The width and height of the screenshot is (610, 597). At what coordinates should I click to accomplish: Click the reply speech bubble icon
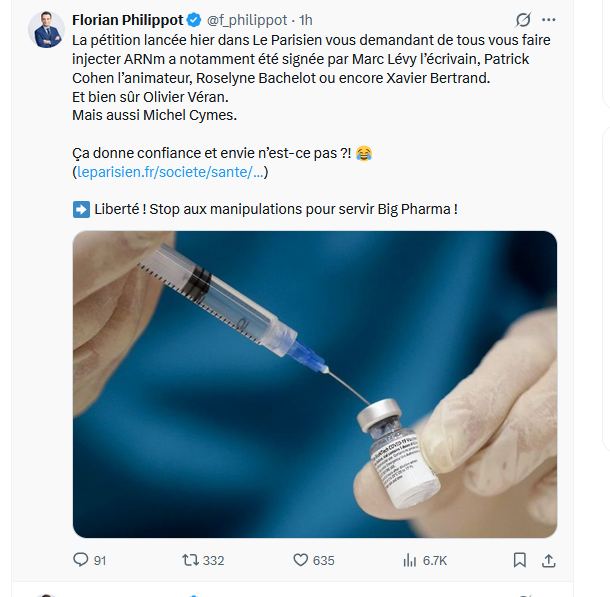(81, 560)
